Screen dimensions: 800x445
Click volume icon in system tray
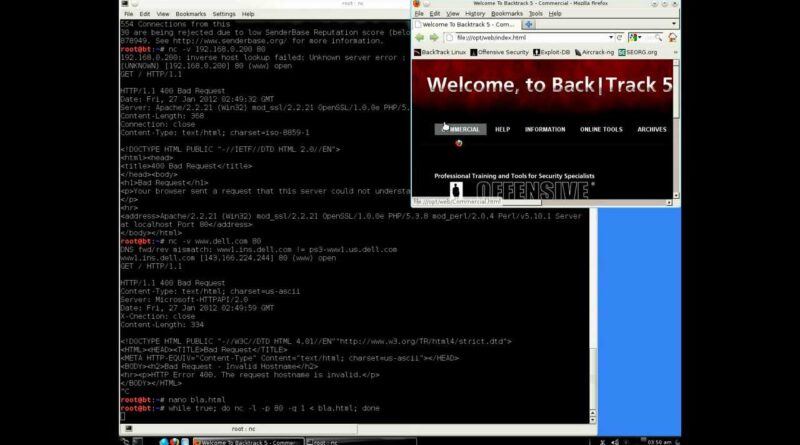coord(615,442)
